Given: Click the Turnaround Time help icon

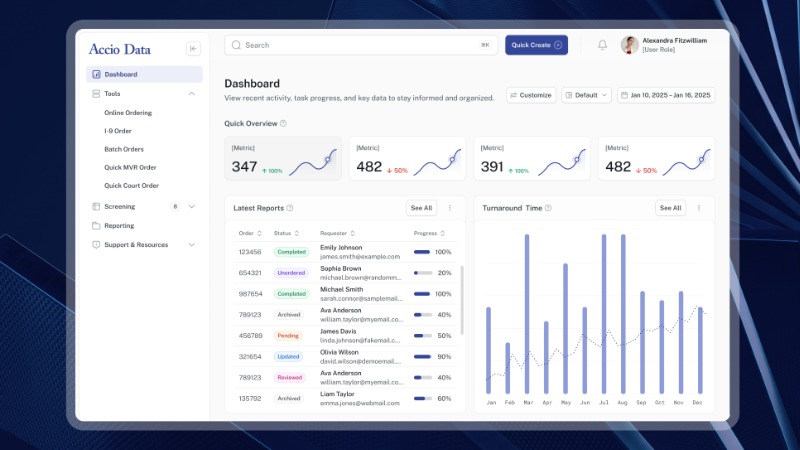Looking at the screenshot, I should [548, 208].
